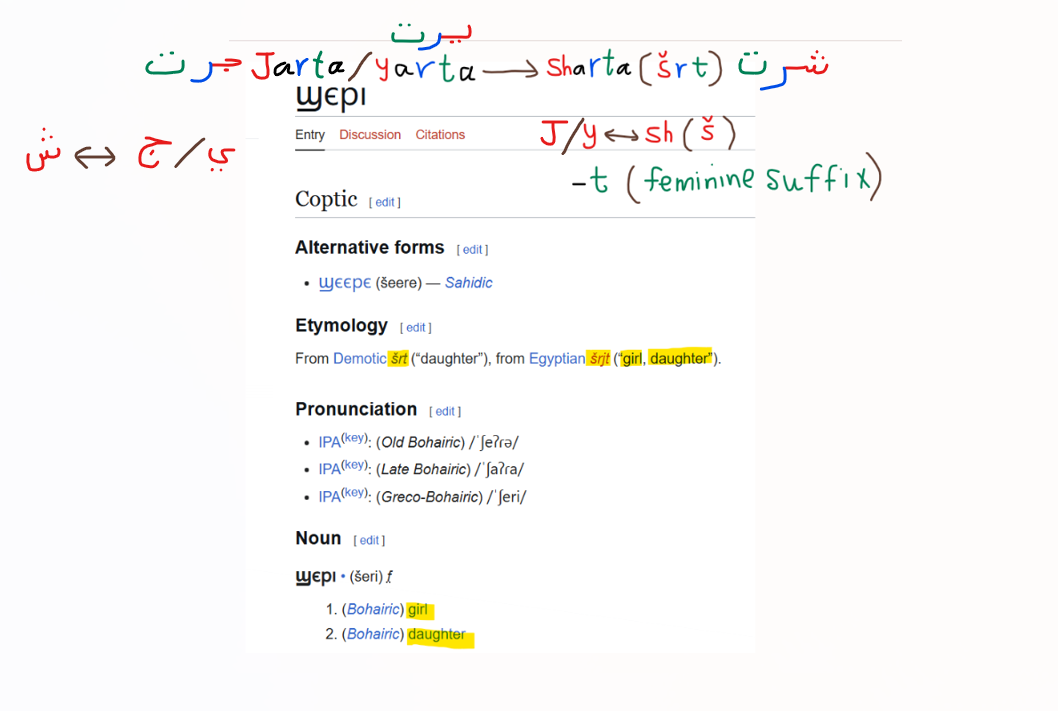Open the highlighted Egyptian šrjt term
Image resolution: width=1058 pixels, height=711 pixels.
pos(599,358)
